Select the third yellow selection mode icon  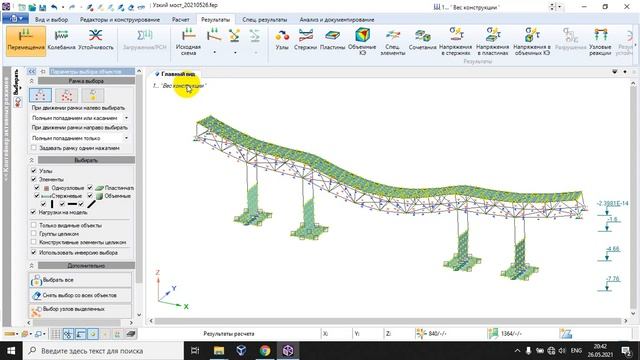coord(93,96)
